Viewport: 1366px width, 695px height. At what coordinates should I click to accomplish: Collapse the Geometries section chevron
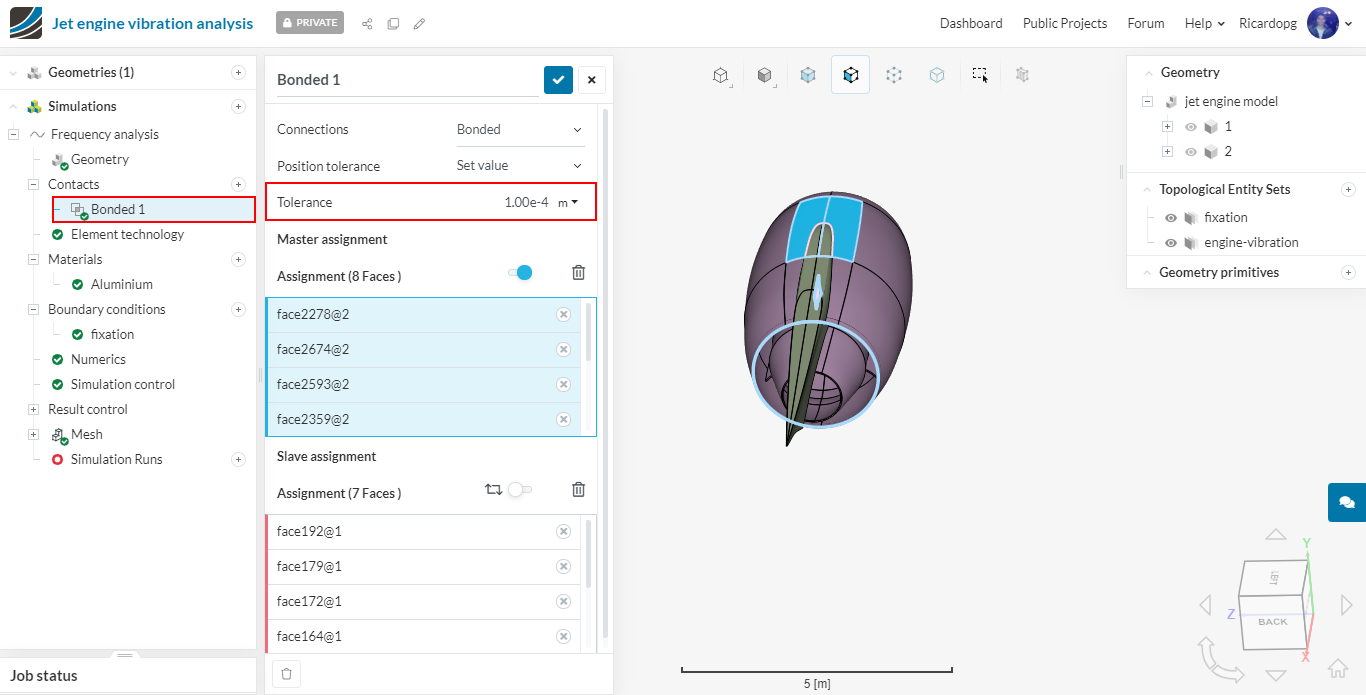click(14, 72)
